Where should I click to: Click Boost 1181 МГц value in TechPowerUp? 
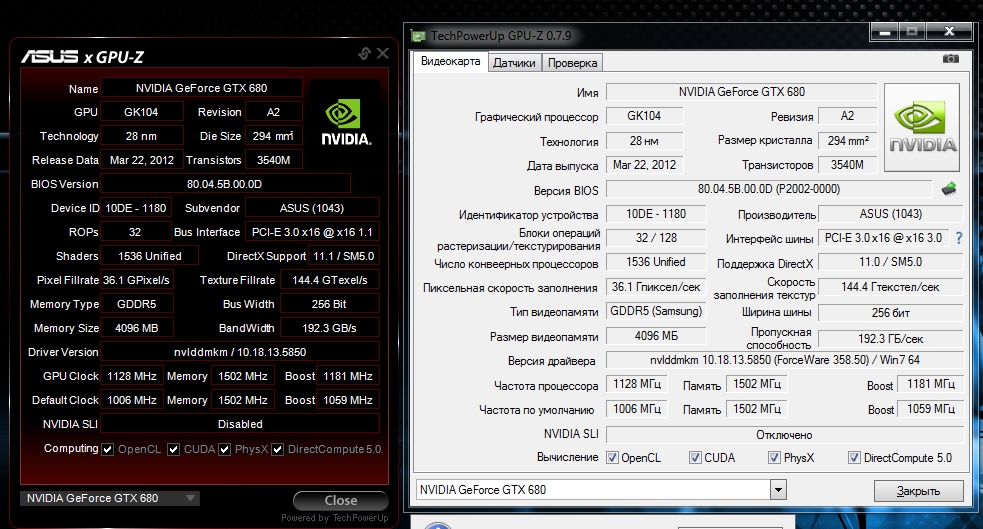931,384
